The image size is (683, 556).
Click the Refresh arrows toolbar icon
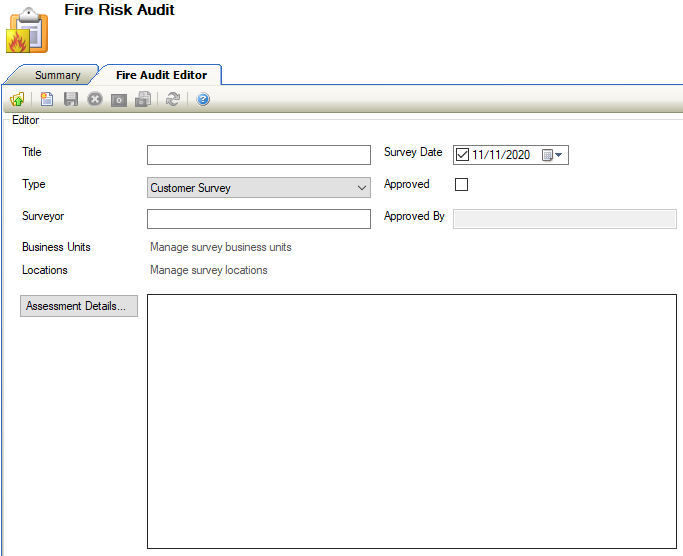tap(173, 100)
